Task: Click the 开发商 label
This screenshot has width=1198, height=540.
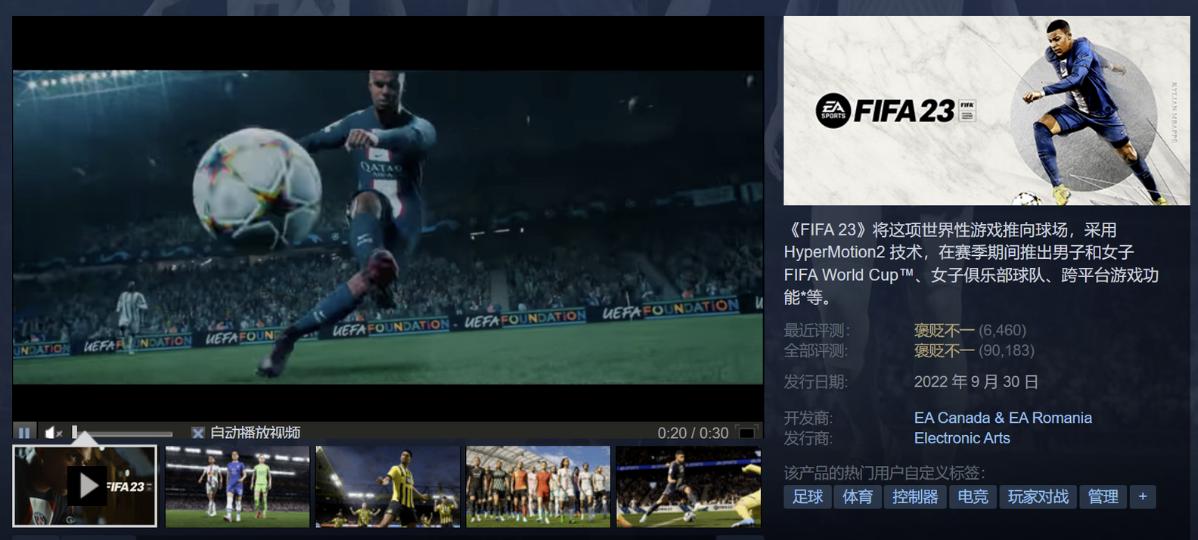Action: point(808,418)
